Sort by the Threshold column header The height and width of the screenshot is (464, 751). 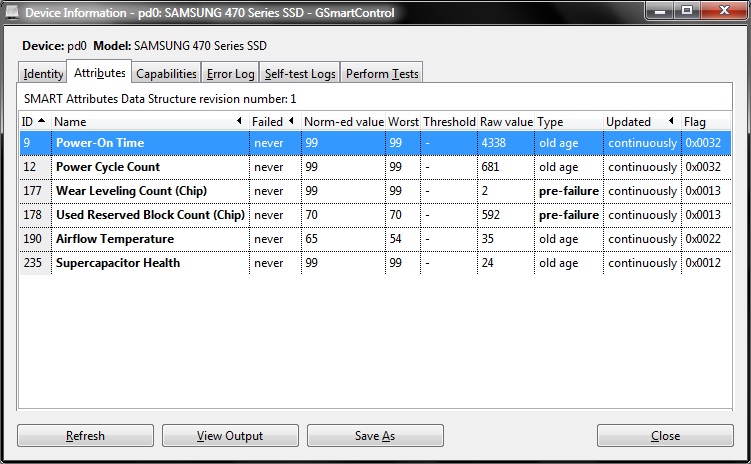449,122
